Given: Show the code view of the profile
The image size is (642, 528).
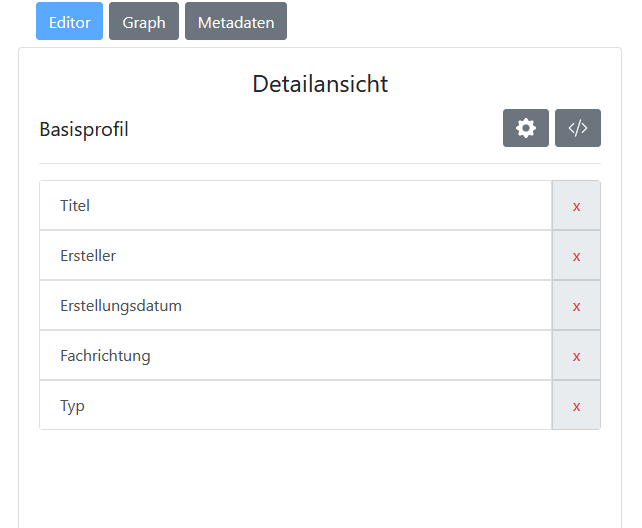Looking at the screenshot, I should coord(577,128).
